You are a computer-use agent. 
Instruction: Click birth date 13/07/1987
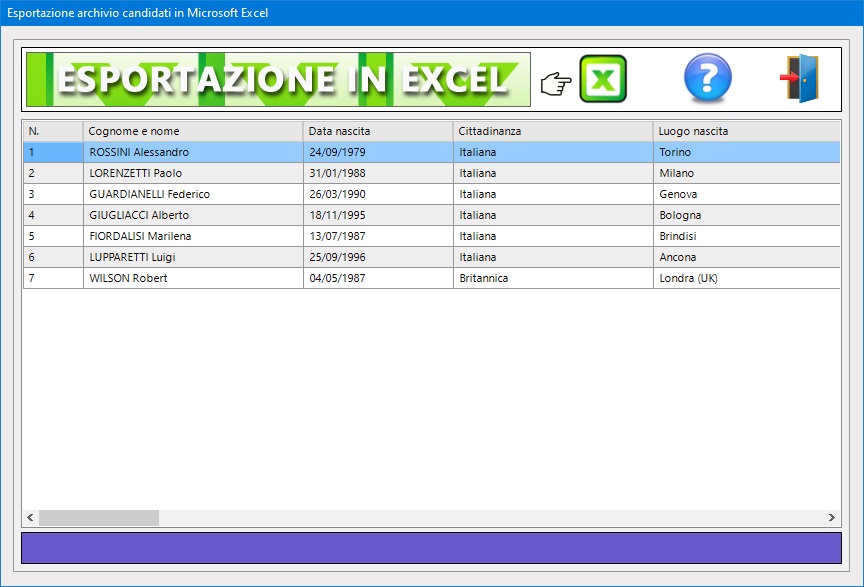pyautogui.click(x=378, y=236)
